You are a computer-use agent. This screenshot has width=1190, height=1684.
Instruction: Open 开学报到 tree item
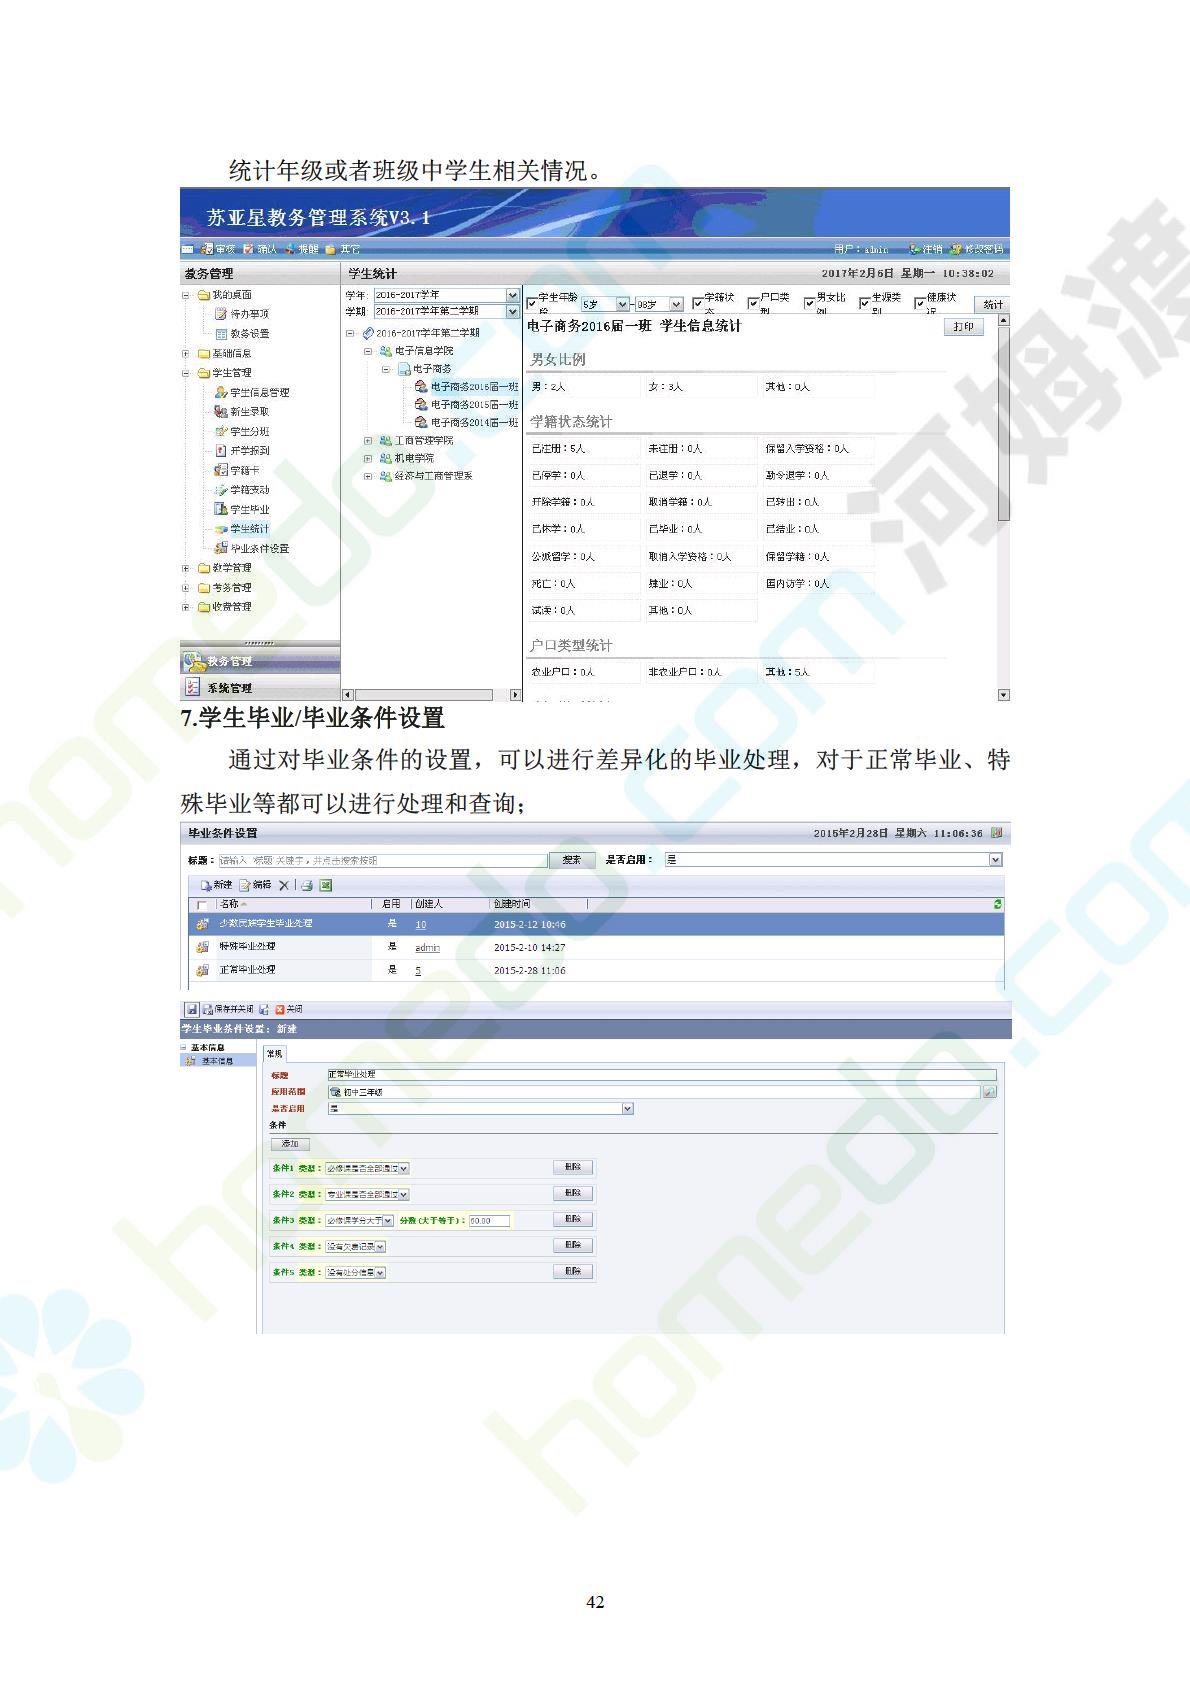coord(241,451)
